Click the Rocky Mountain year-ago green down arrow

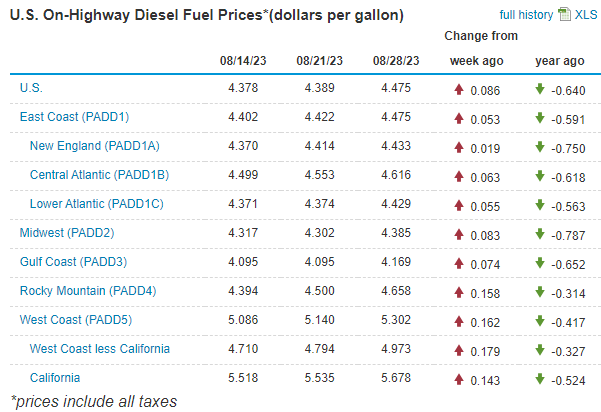pyautogui.click(x=540, y=291)
